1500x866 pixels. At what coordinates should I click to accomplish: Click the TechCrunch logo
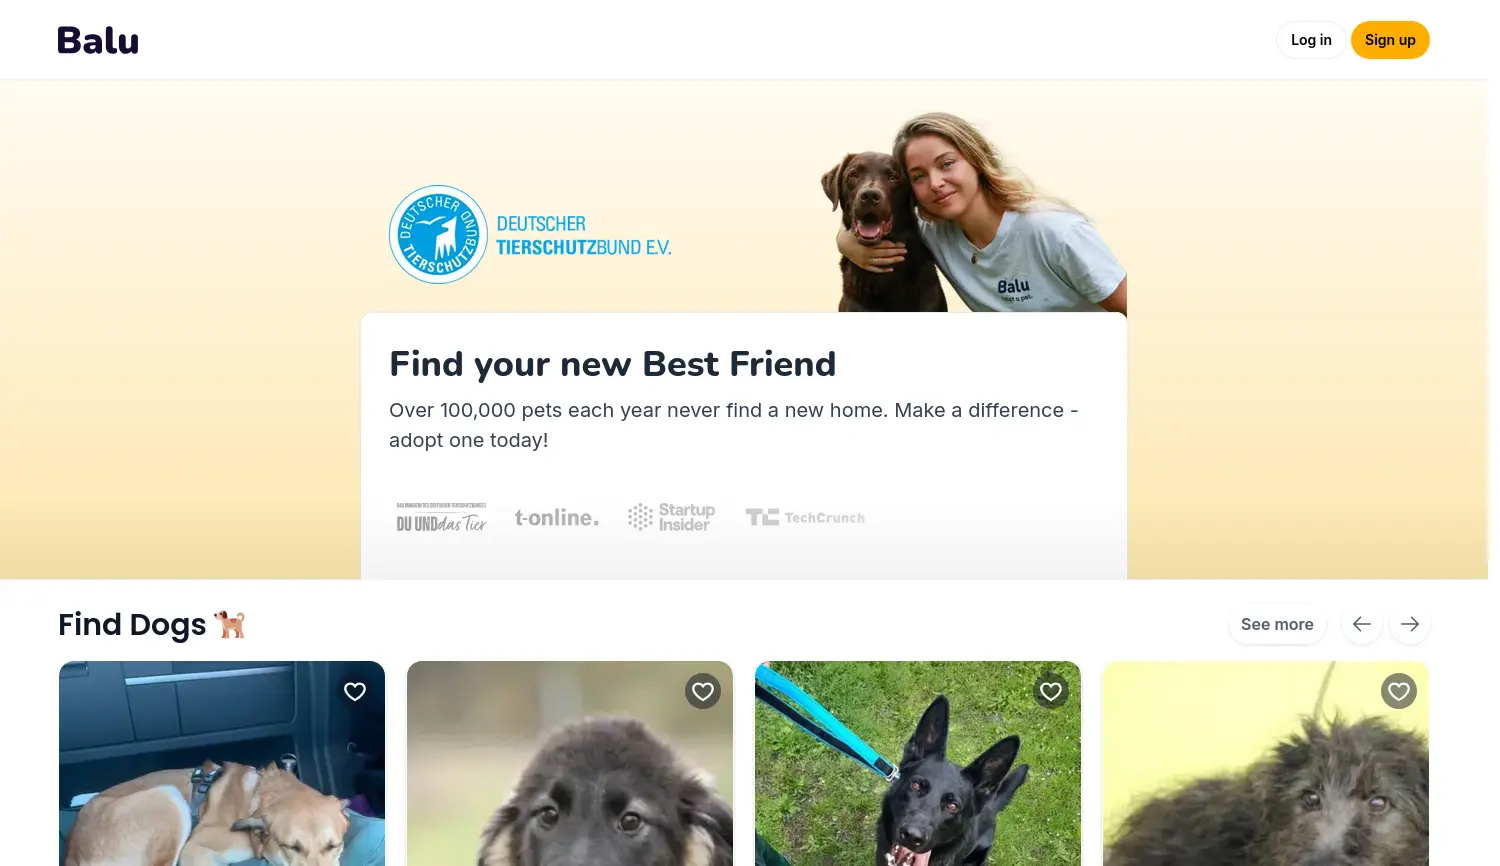(805, 517)
